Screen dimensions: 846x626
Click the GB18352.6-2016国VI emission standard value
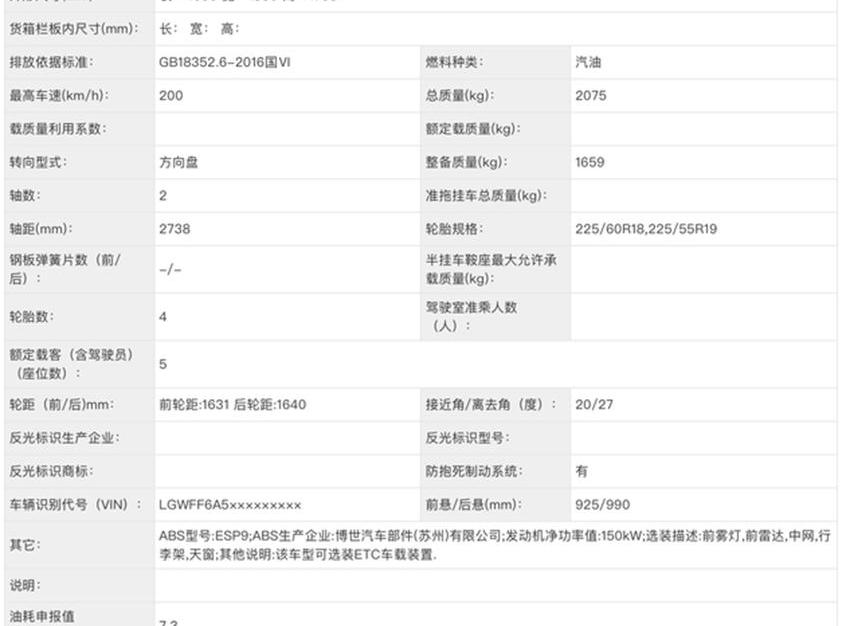pos(224,62)
